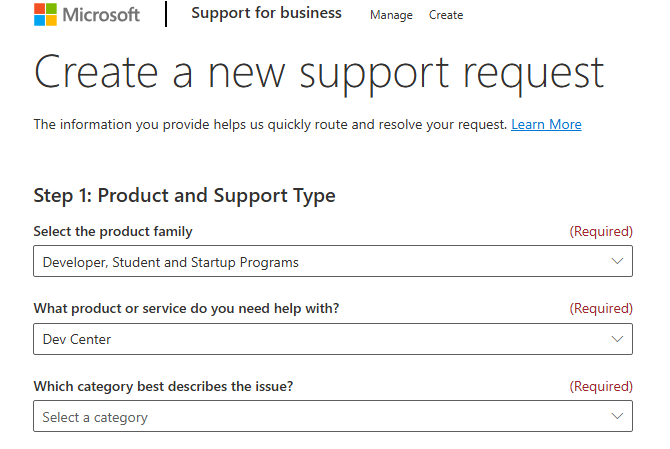Open the Manage menu item
Screen dimensions: 670x449
391,15
